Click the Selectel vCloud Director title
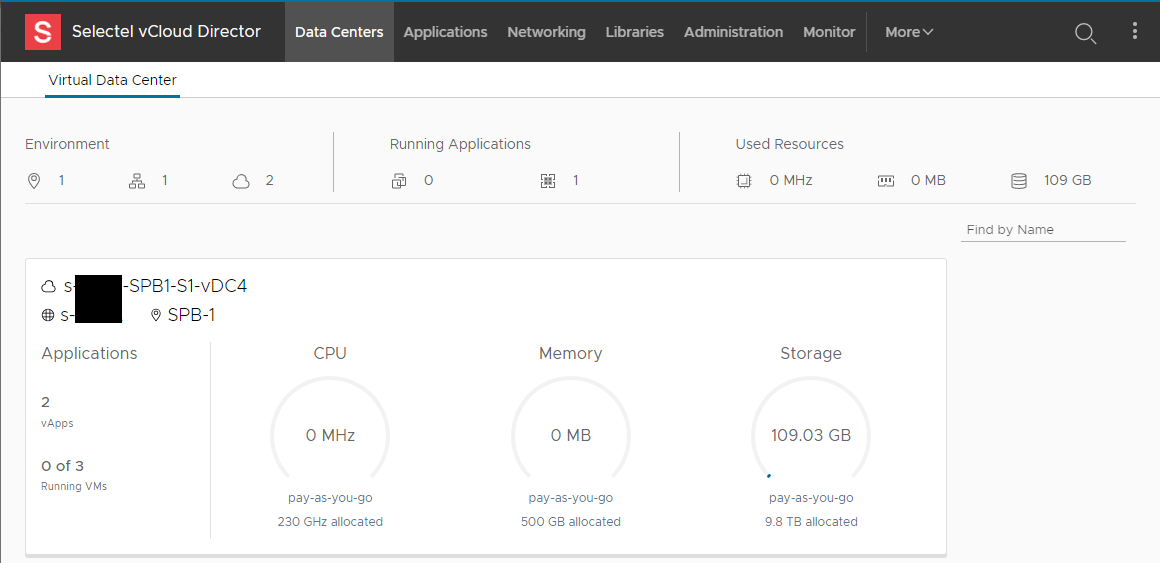Screen dimensions: 1160x563 point(166,31)
